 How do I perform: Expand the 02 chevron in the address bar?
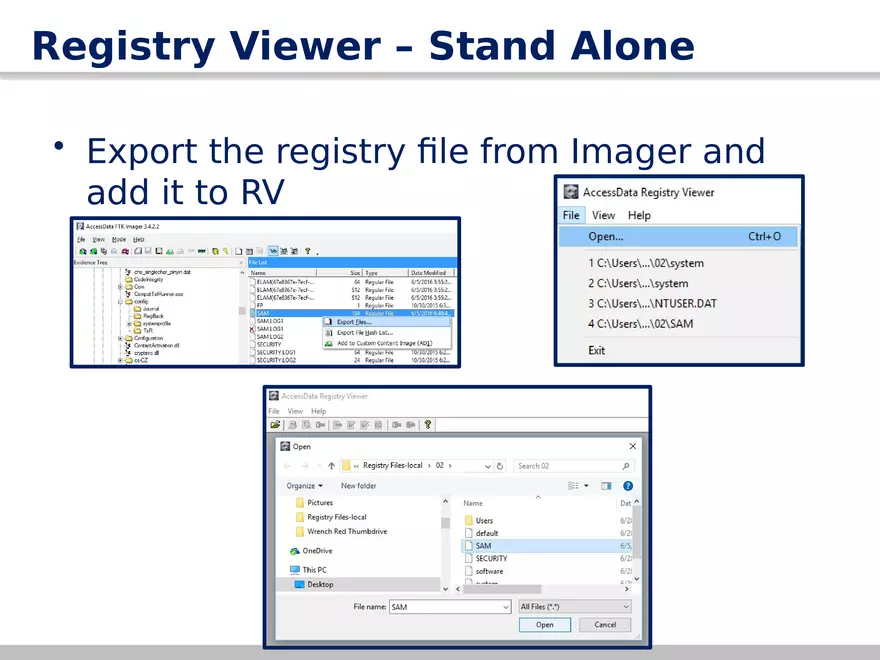(448, 465)
